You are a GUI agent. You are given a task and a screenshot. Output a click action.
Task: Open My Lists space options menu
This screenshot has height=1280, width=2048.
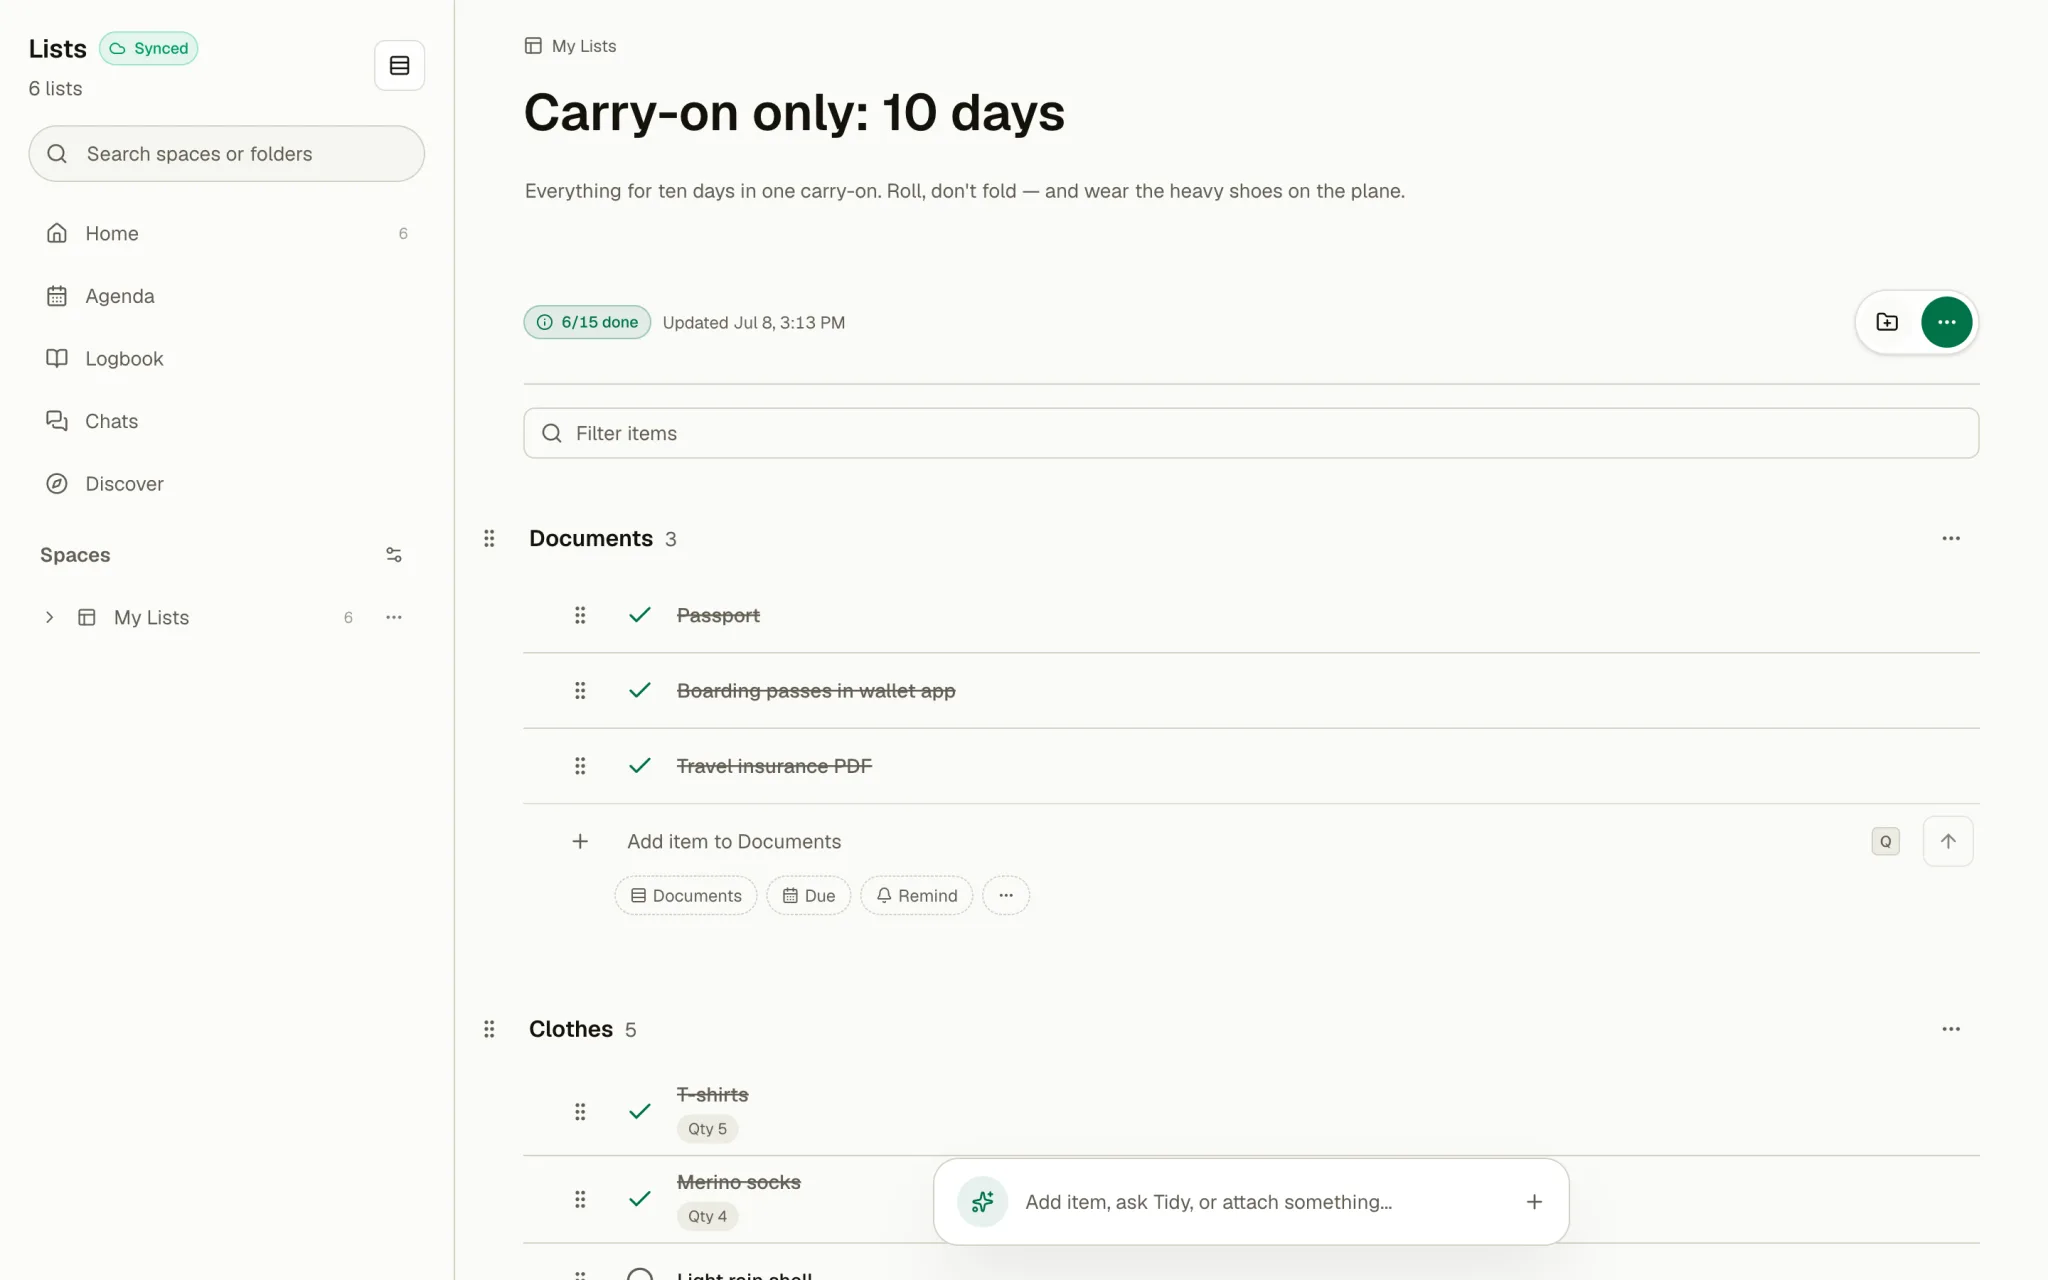394,617
